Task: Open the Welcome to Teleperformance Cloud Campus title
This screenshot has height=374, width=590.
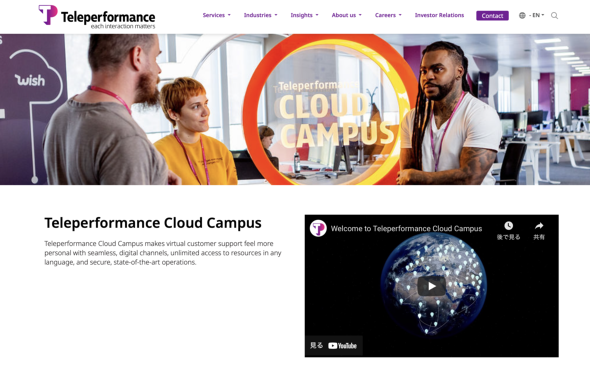Action: click(x=406, y=228)
